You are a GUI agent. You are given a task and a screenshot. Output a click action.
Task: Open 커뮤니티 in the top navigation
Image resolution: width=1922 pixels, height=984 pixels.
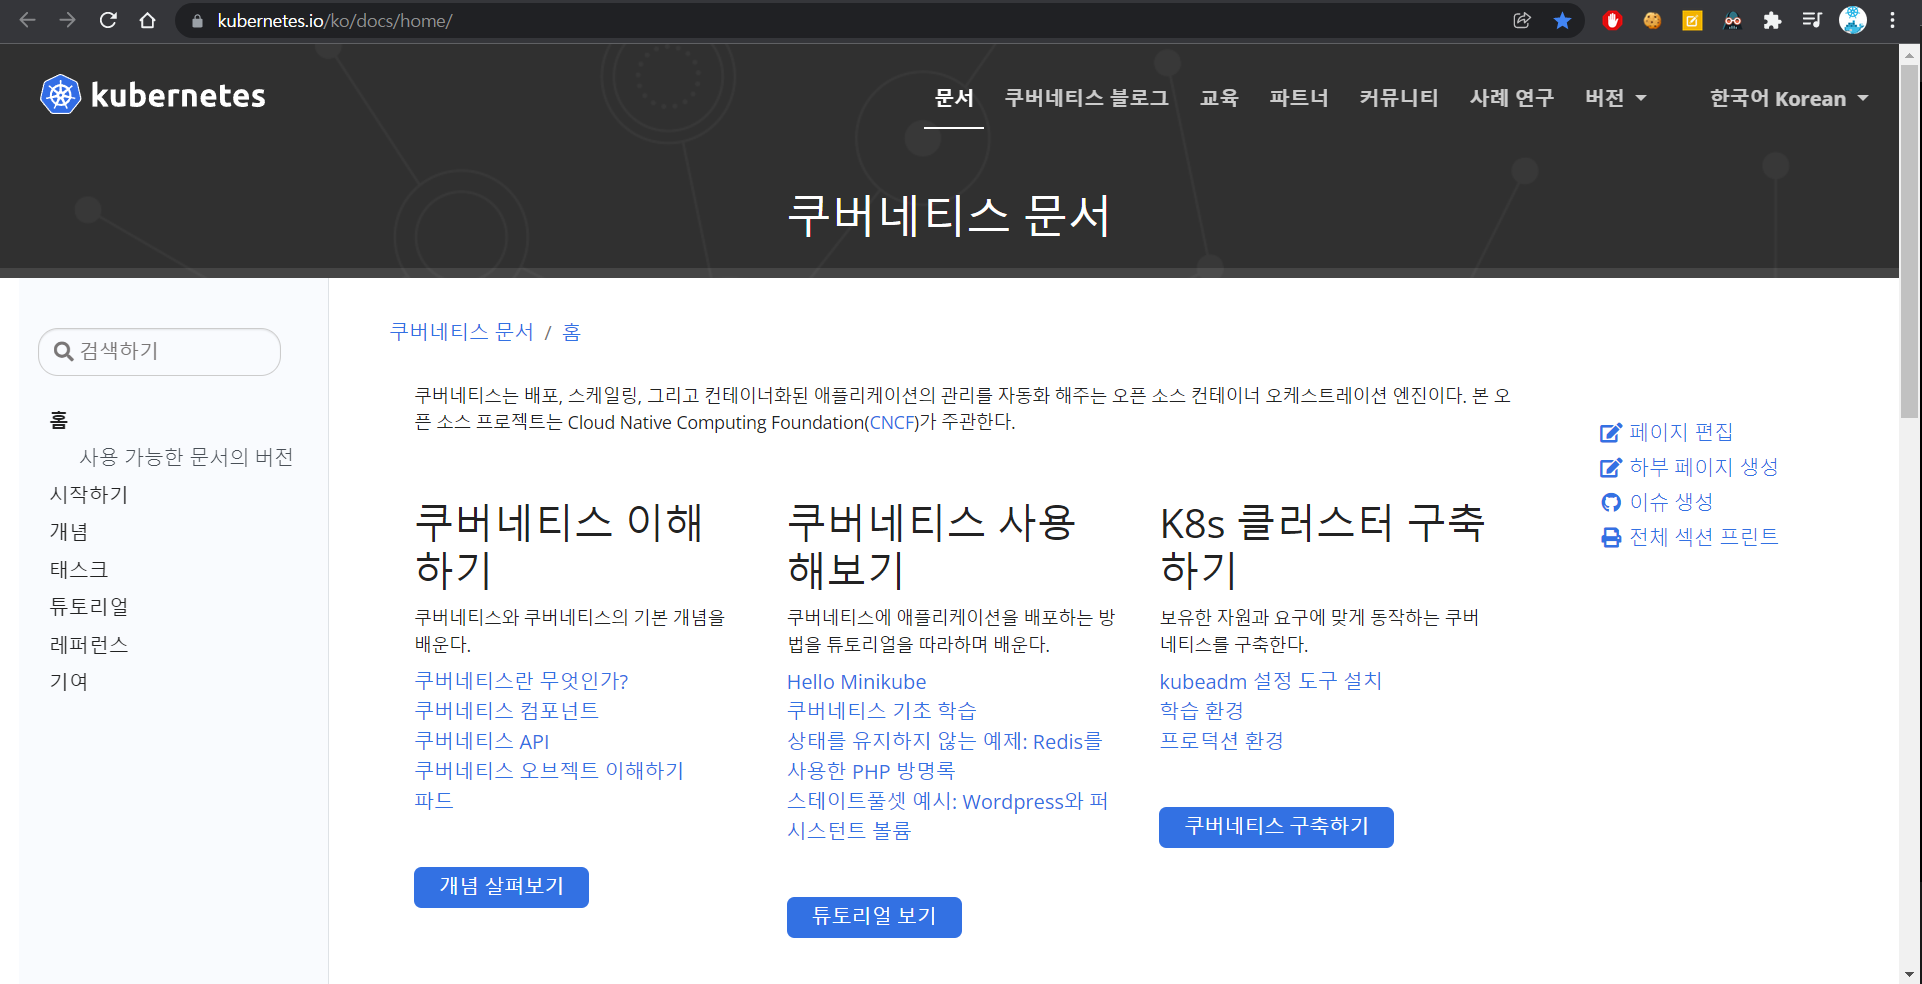pos(1399,98)
